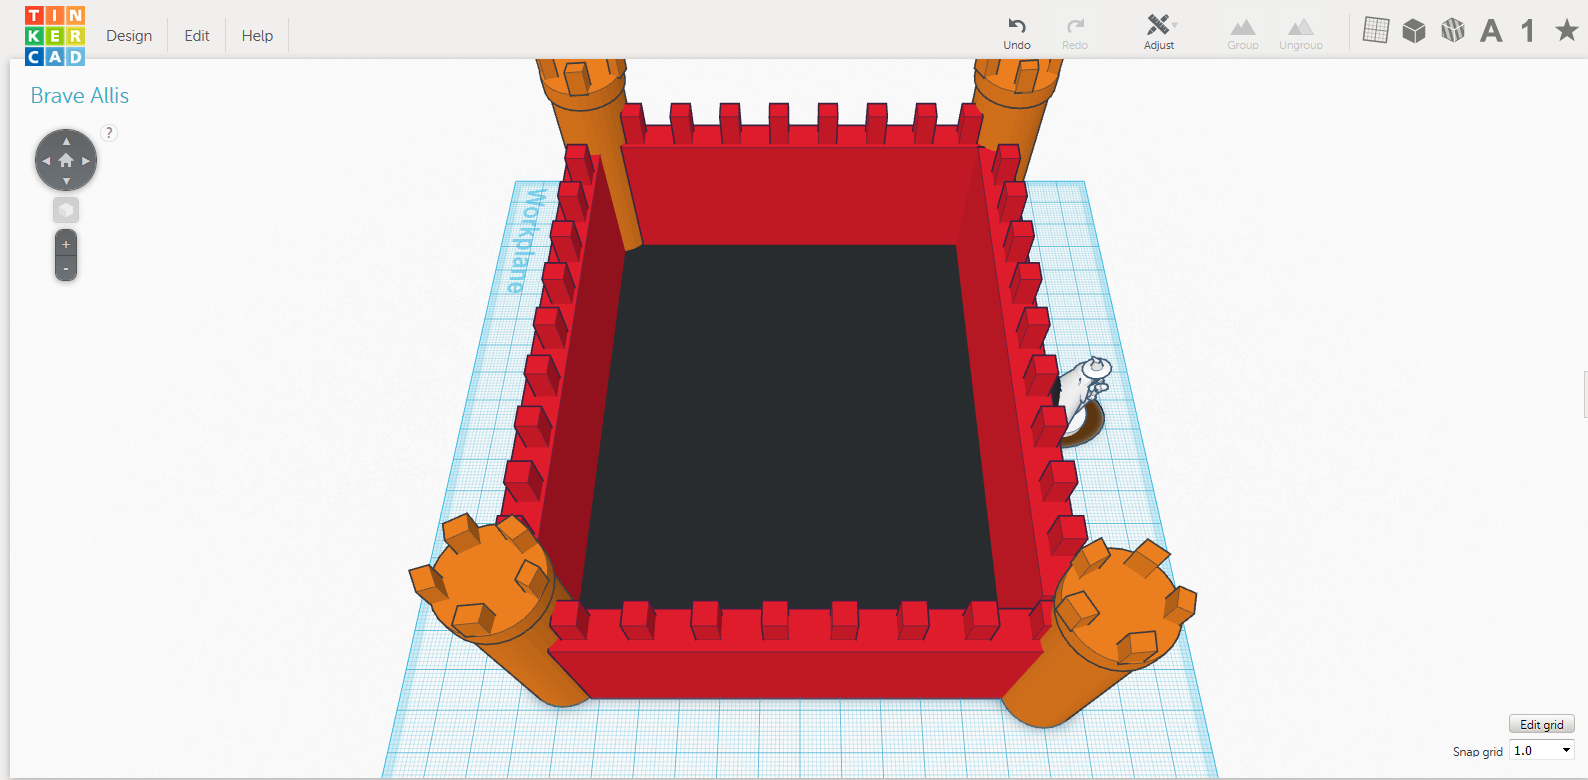Click the Ungroup button
The image size is (1588, 780).
pyautogui.click(x=1300, y=33)
